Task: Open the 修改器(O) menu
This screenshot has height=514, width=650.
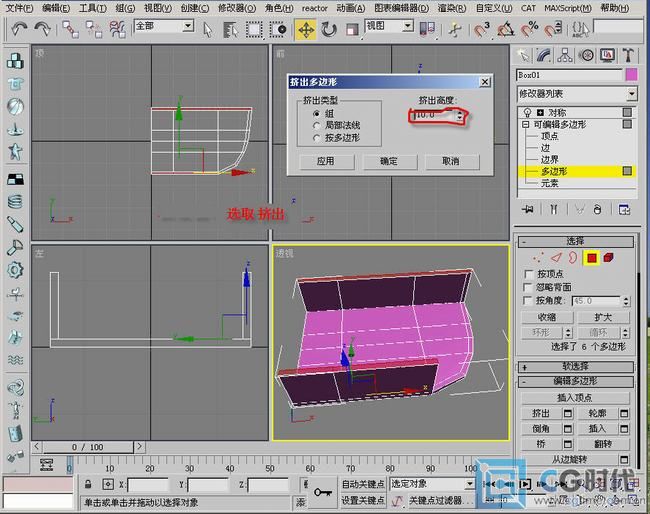Action: 237,8
